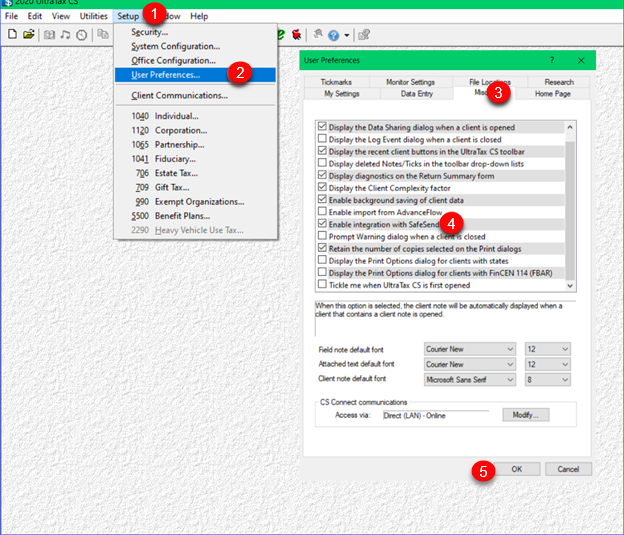Toggle Display the Data Sharing dialog checkbox
The image size is (624, 535).
click(322, 127)
